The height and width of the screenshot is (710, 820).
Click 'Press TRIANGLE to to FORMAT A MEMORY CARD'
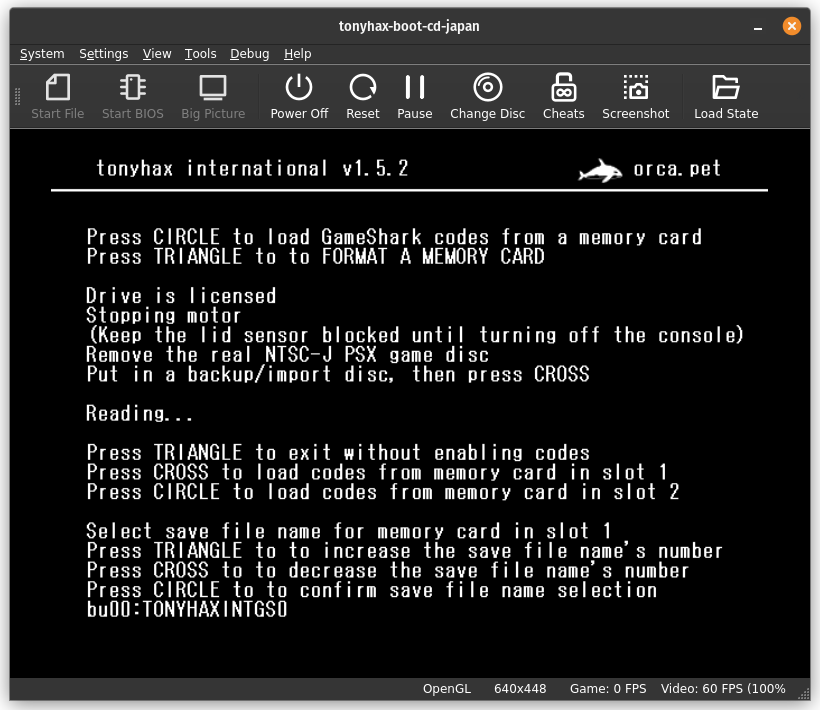(315, 257)
